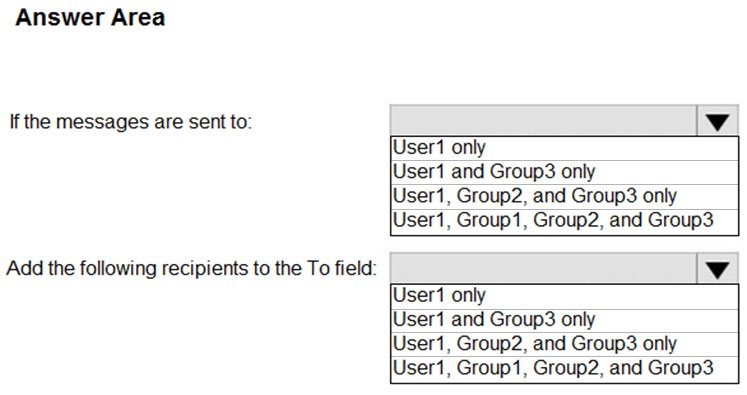Viewport: 747px width, 395px height.
Task: Click the 'Answer Area' heading
Action: click(90, 18)
